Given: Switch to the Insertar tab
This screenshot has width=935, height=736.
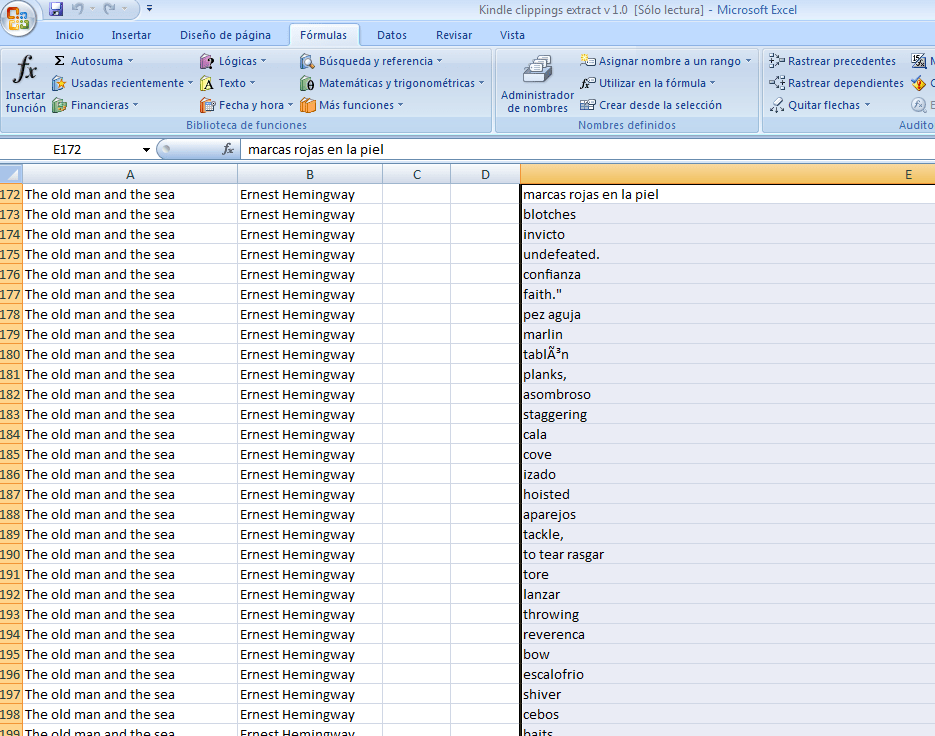Looking at the screenshot, I should (x=131, y=35).
